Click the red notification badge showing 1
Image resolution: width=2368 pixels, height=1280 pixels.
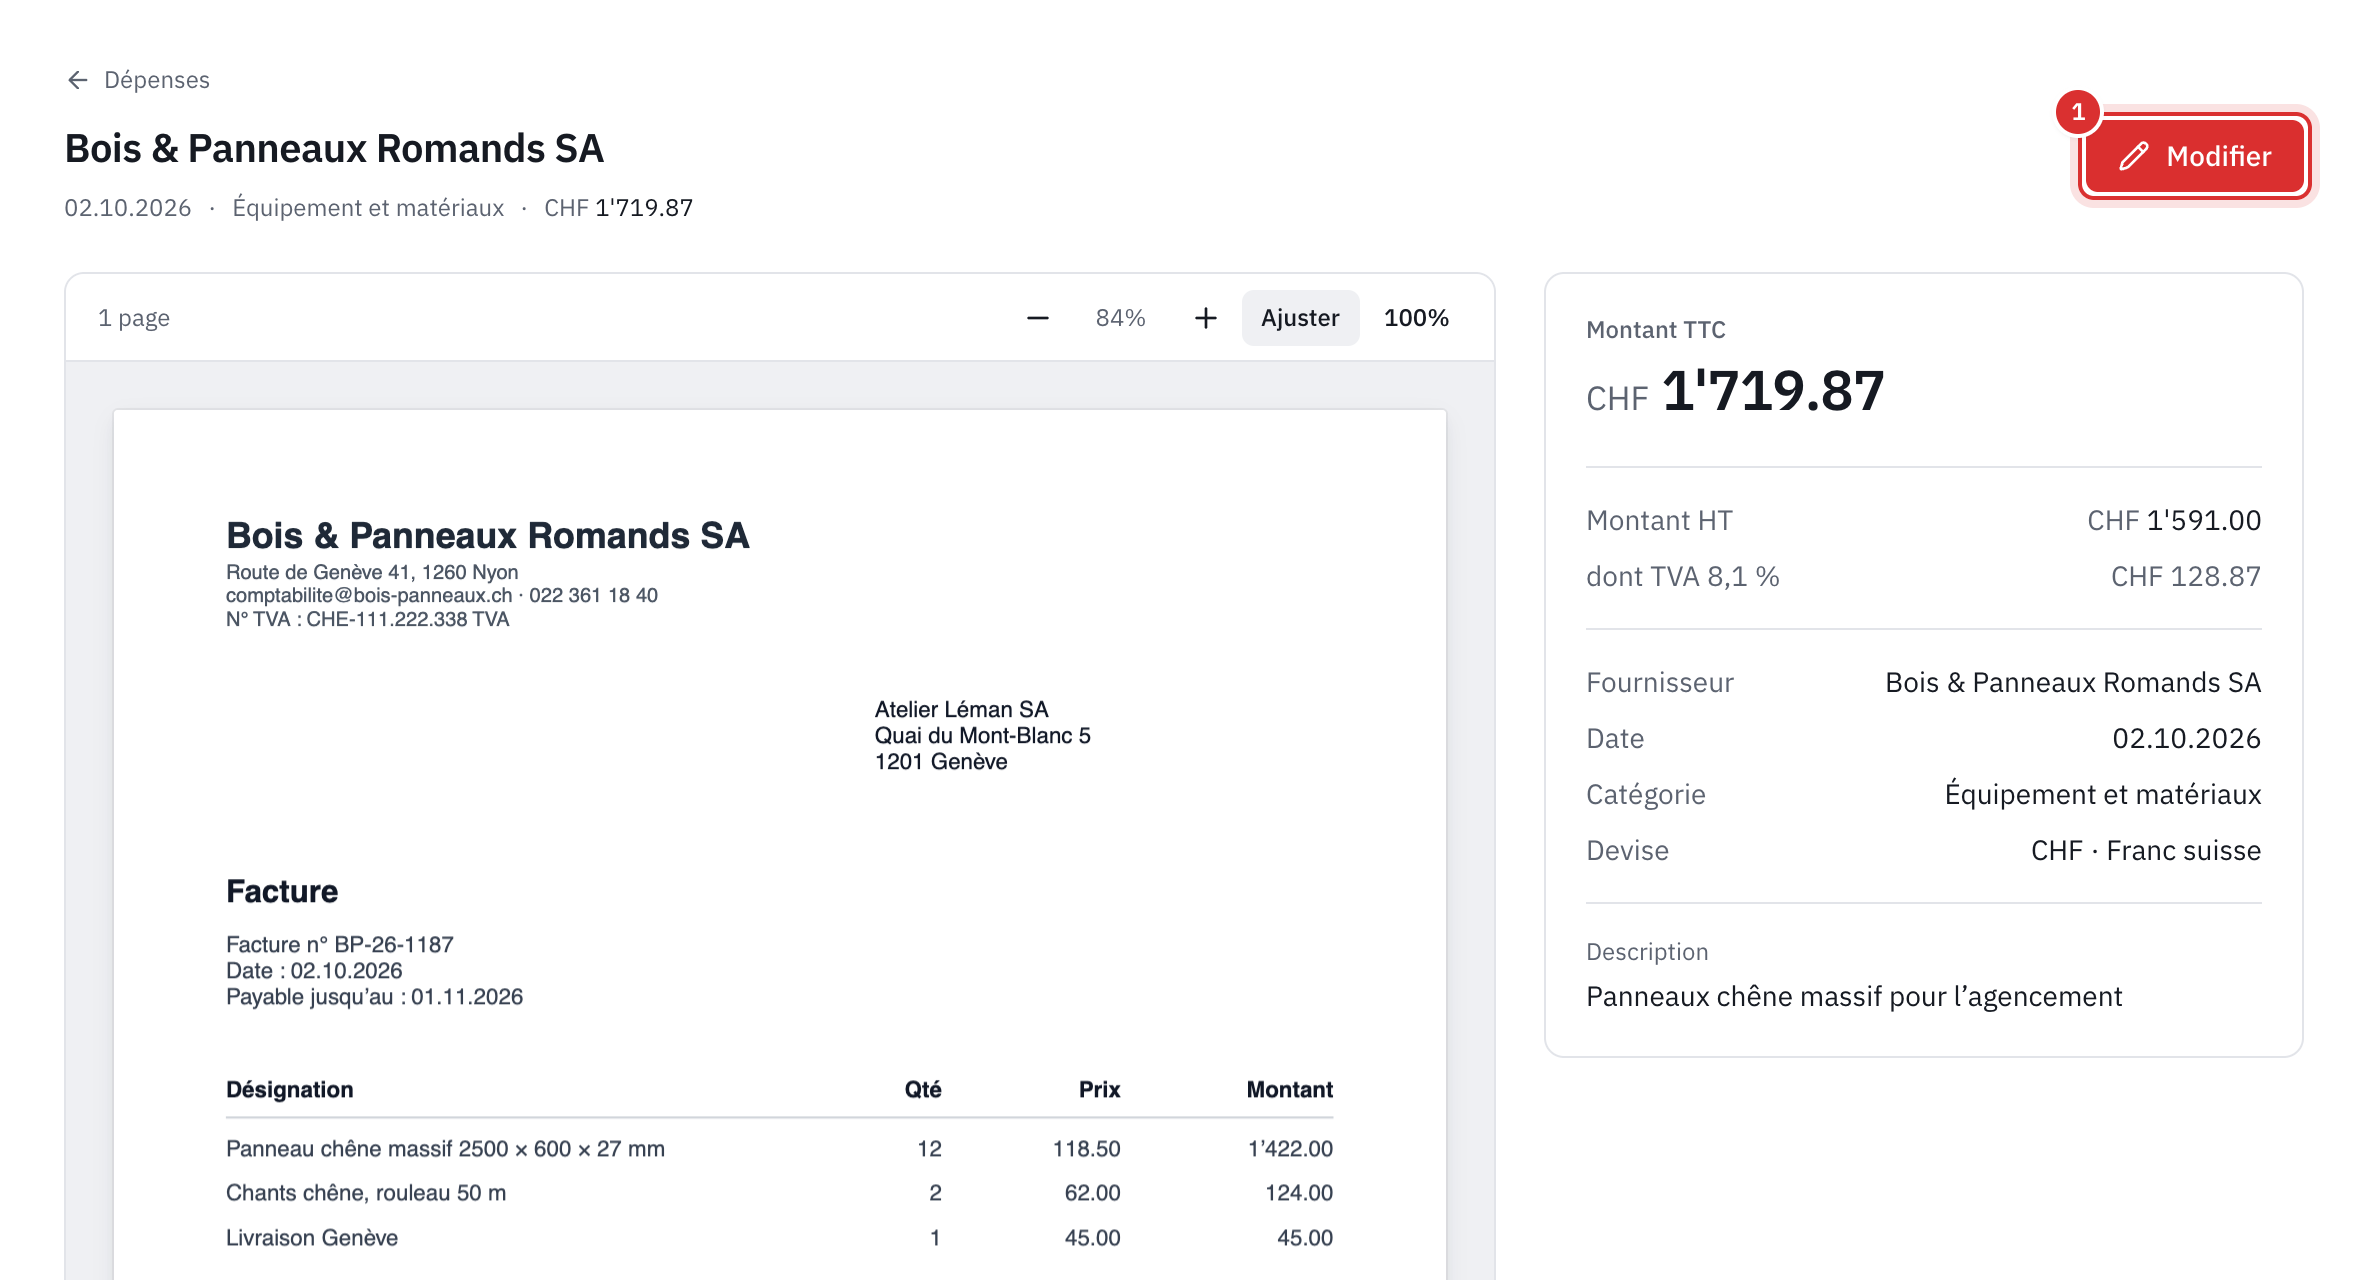point(2078,112)
